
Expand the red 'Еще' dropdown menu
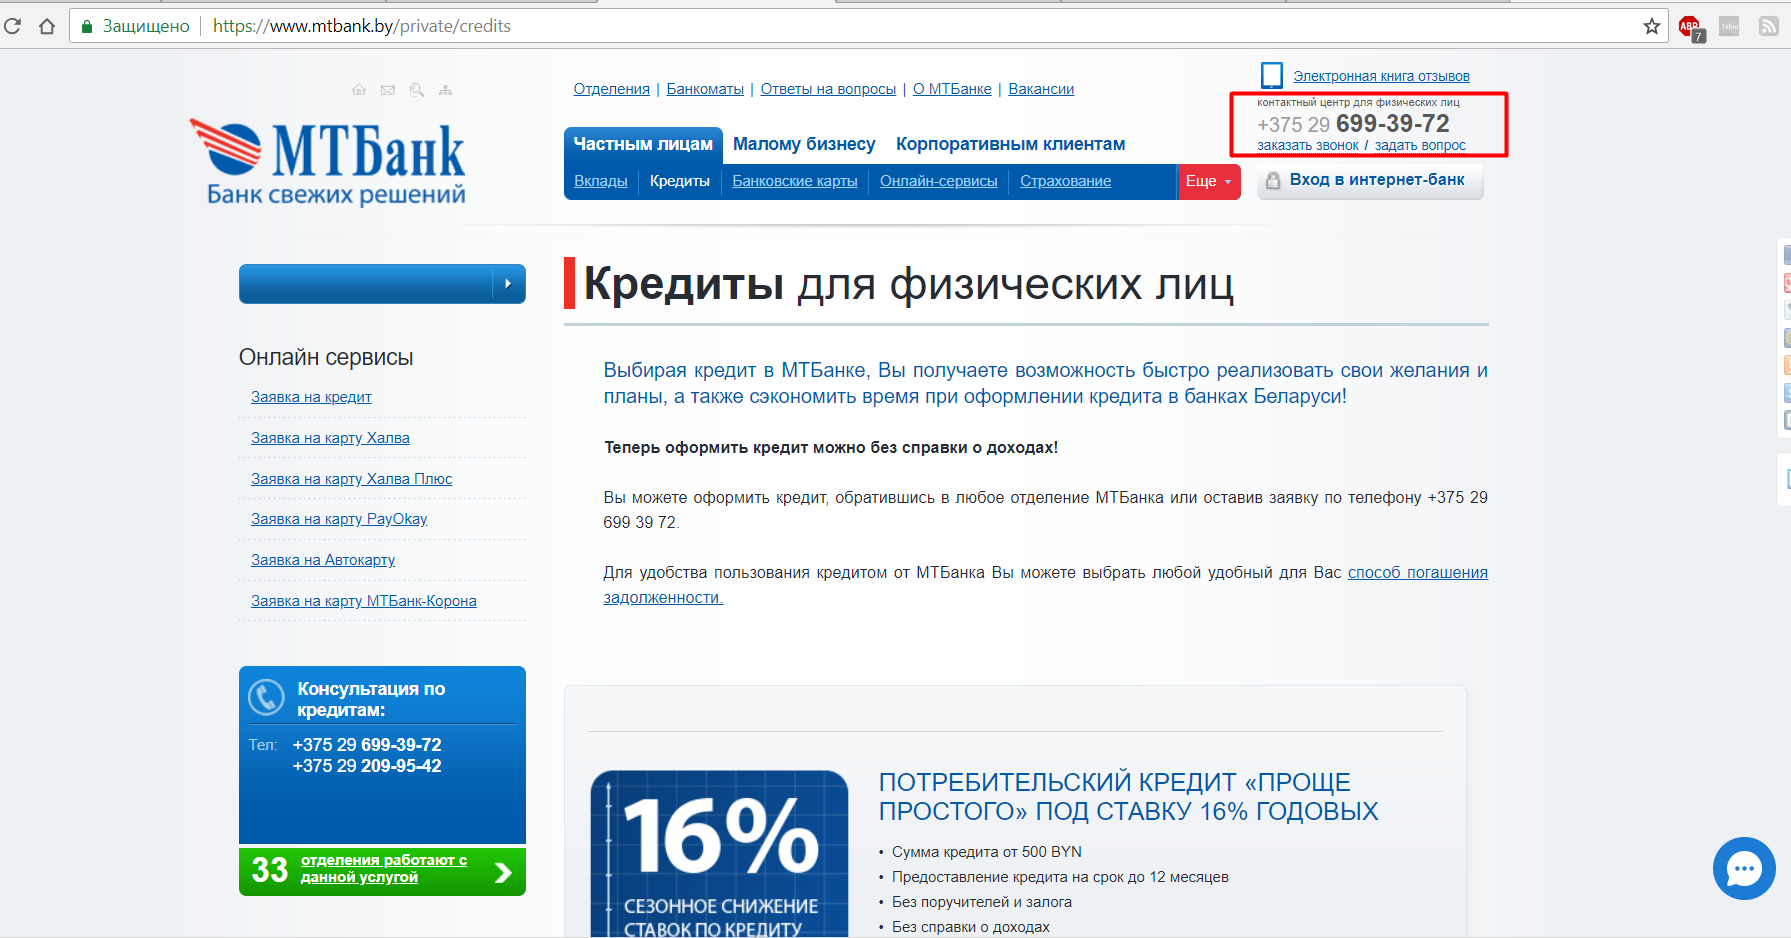(x=1209, y=181)
